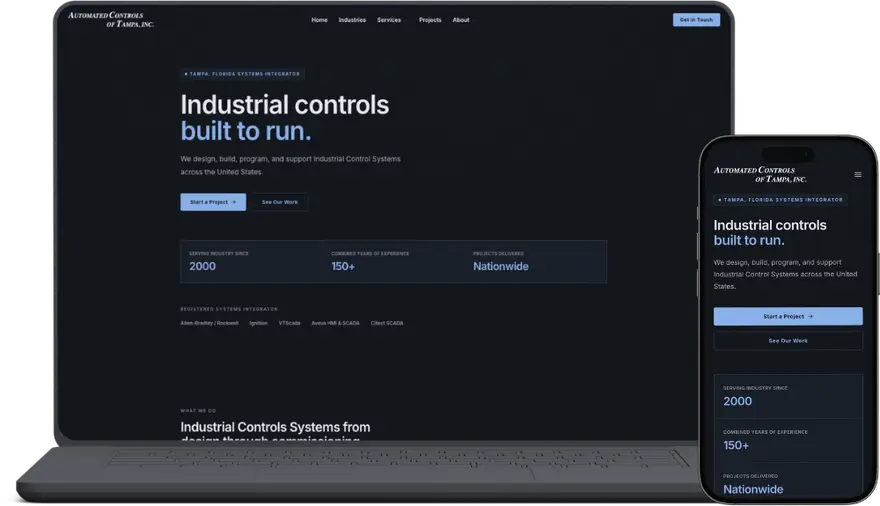Screen dimensions: 880x506
Task: Tap Start a Project on the phone
Action: 788,316
